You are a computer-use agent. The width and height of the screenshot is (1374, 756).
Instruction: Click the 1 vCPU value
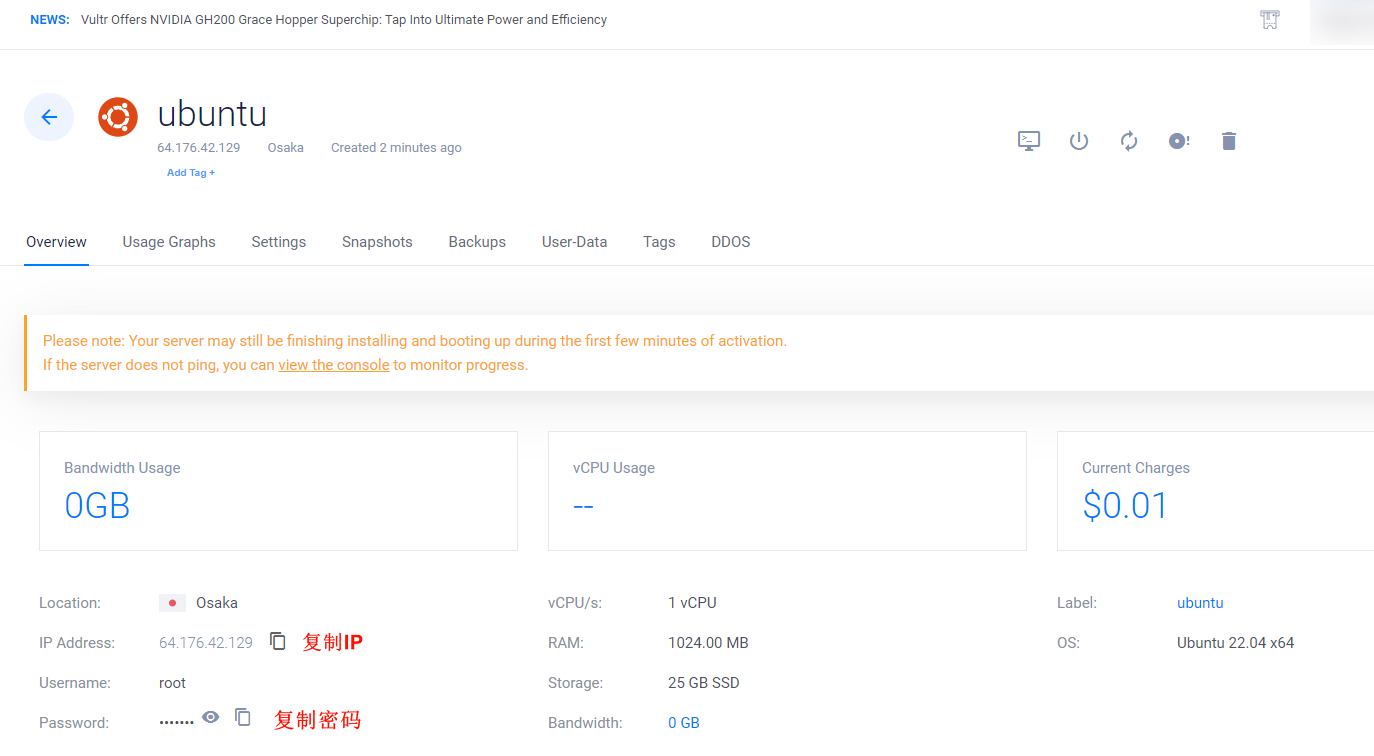[x=692, y=603]
